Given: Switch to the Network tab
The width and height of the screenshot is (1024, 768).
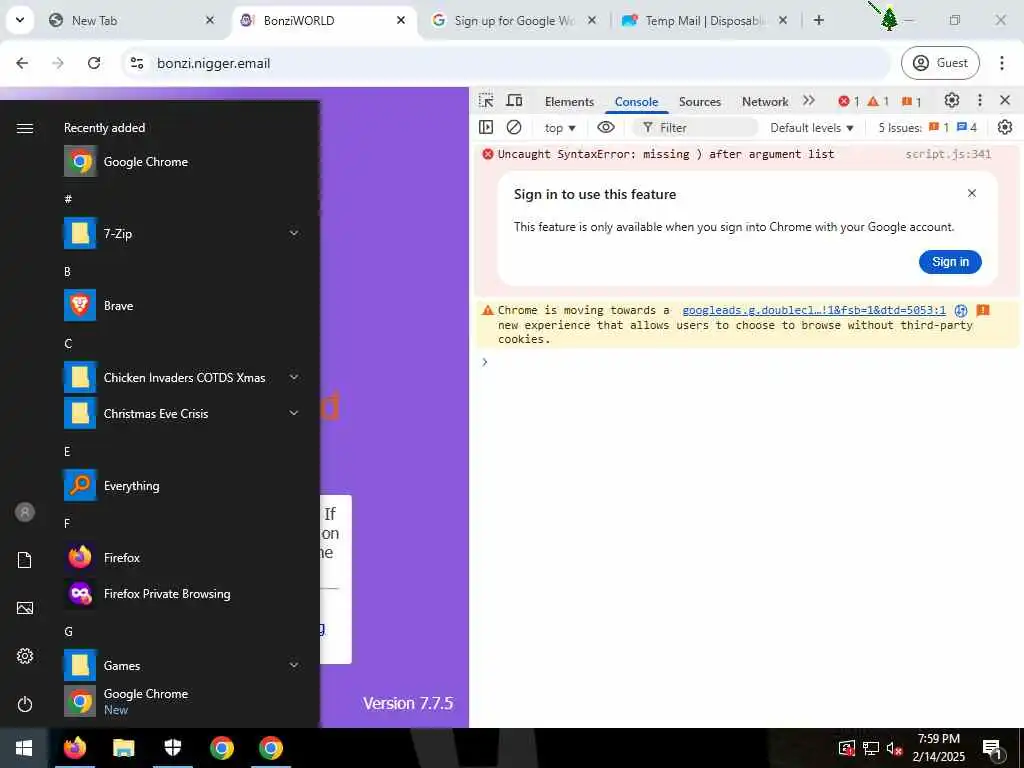Looking at the screenshot, I should pos(765,102).
